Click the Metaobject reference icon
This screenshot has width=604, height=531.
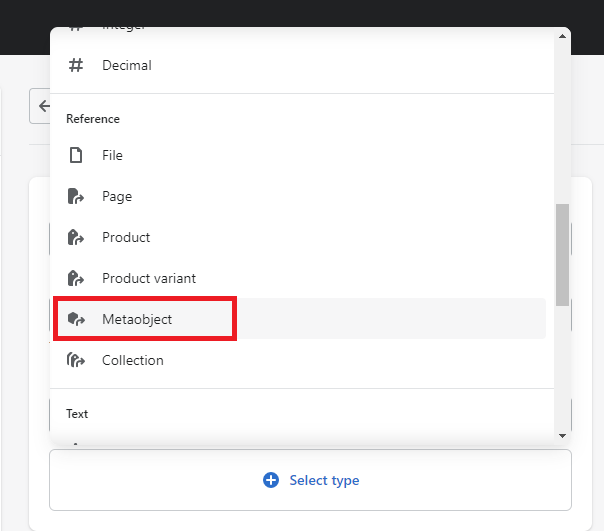76,319
